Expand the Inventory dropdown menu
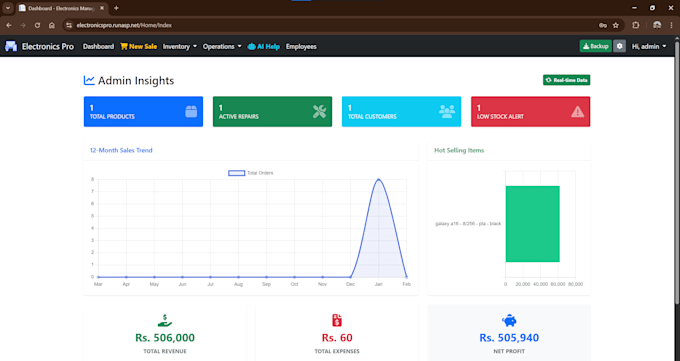 click(x=180, y=46)
